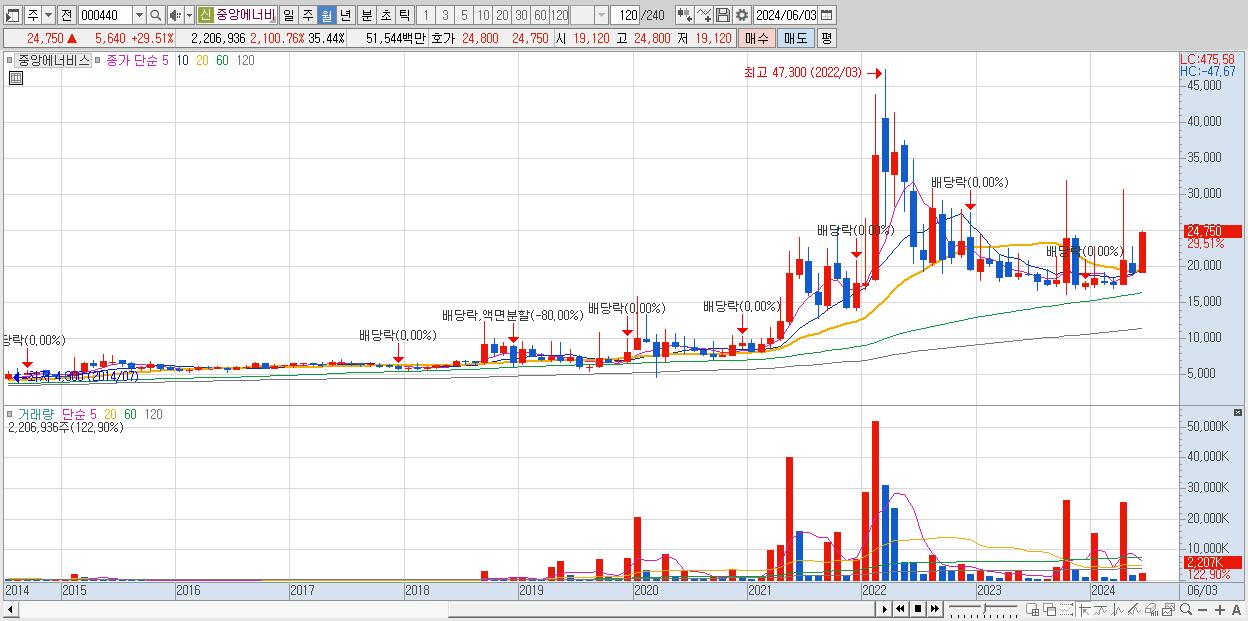Click the stacked chart windows icon
Screen dimensions: 1248x621
point(1168,609)
